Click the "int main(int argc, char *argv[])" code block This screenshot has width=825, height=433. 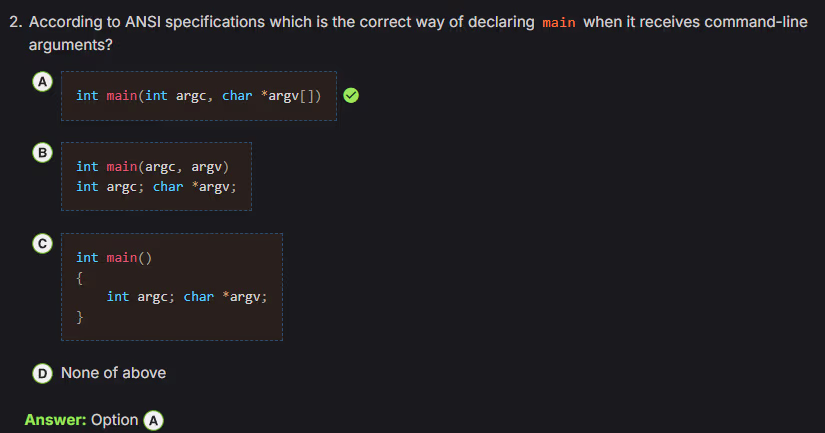click(x=198, y=96)
